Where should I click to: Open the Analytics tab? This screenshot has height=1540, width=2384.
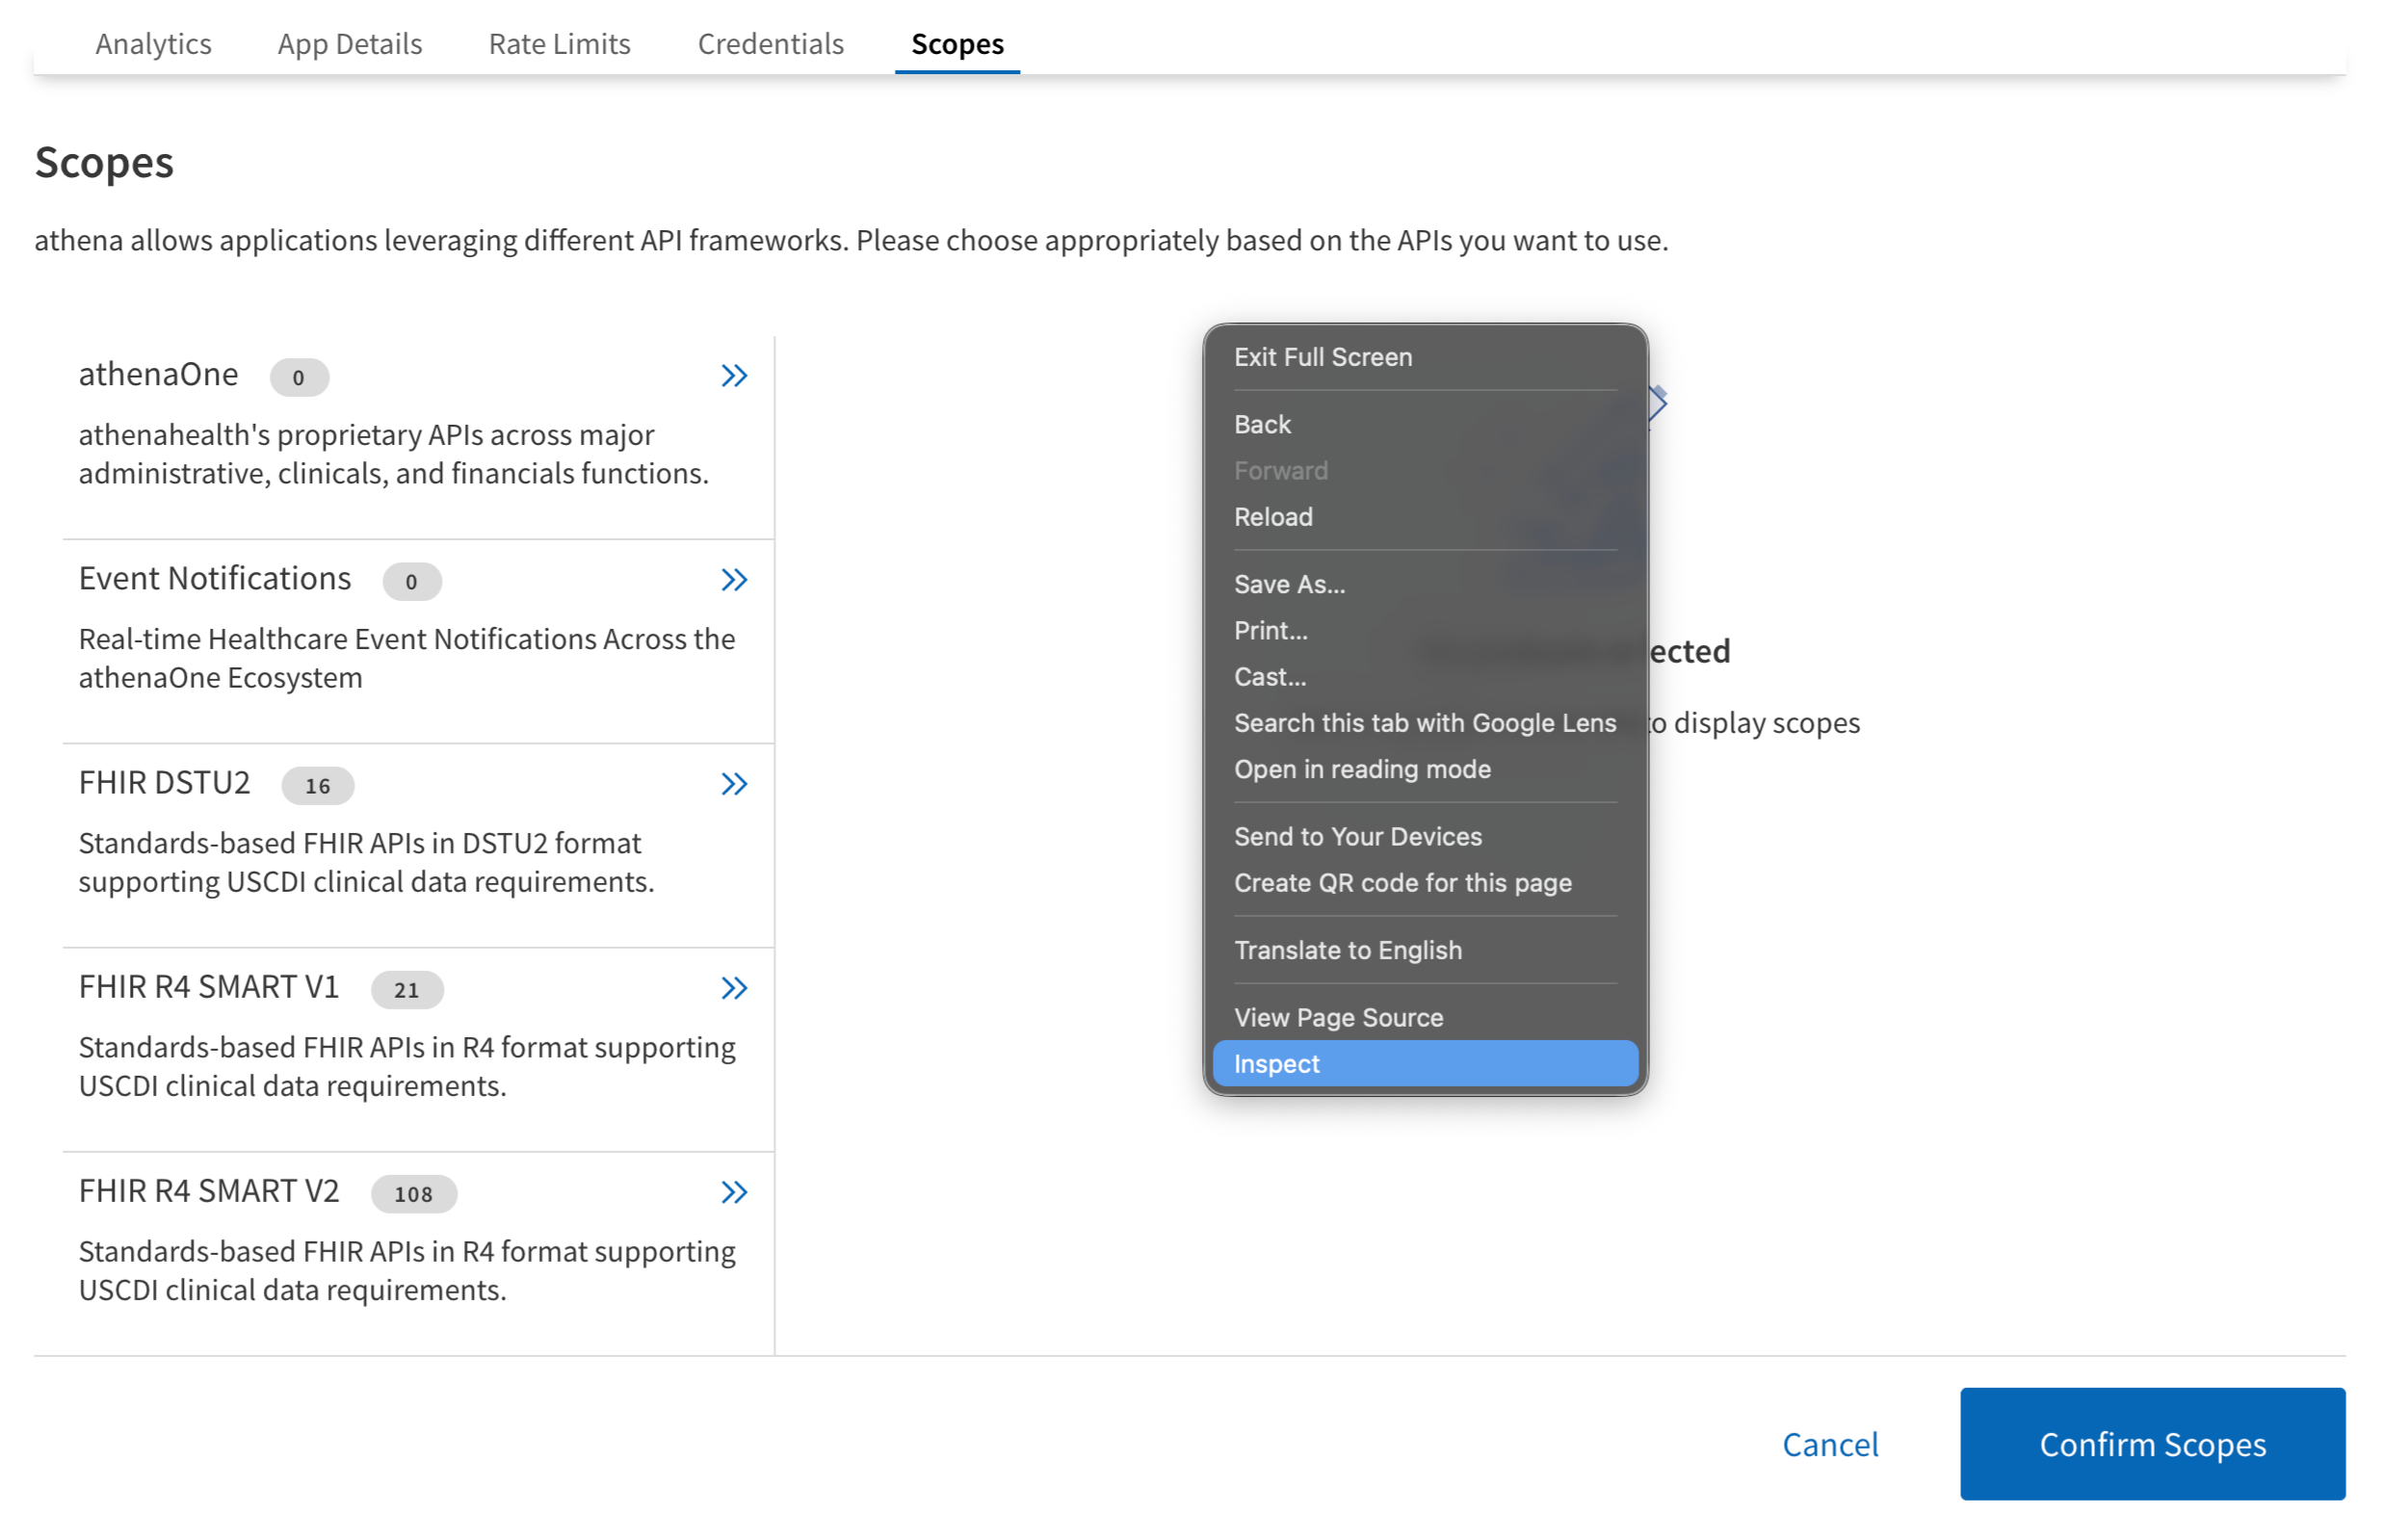click(153, 44)
